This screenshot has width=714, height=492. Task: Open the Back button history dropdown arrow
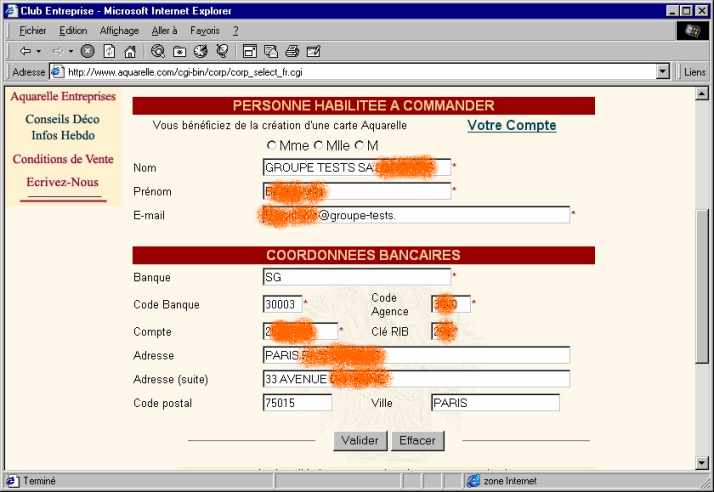(39, 51)
